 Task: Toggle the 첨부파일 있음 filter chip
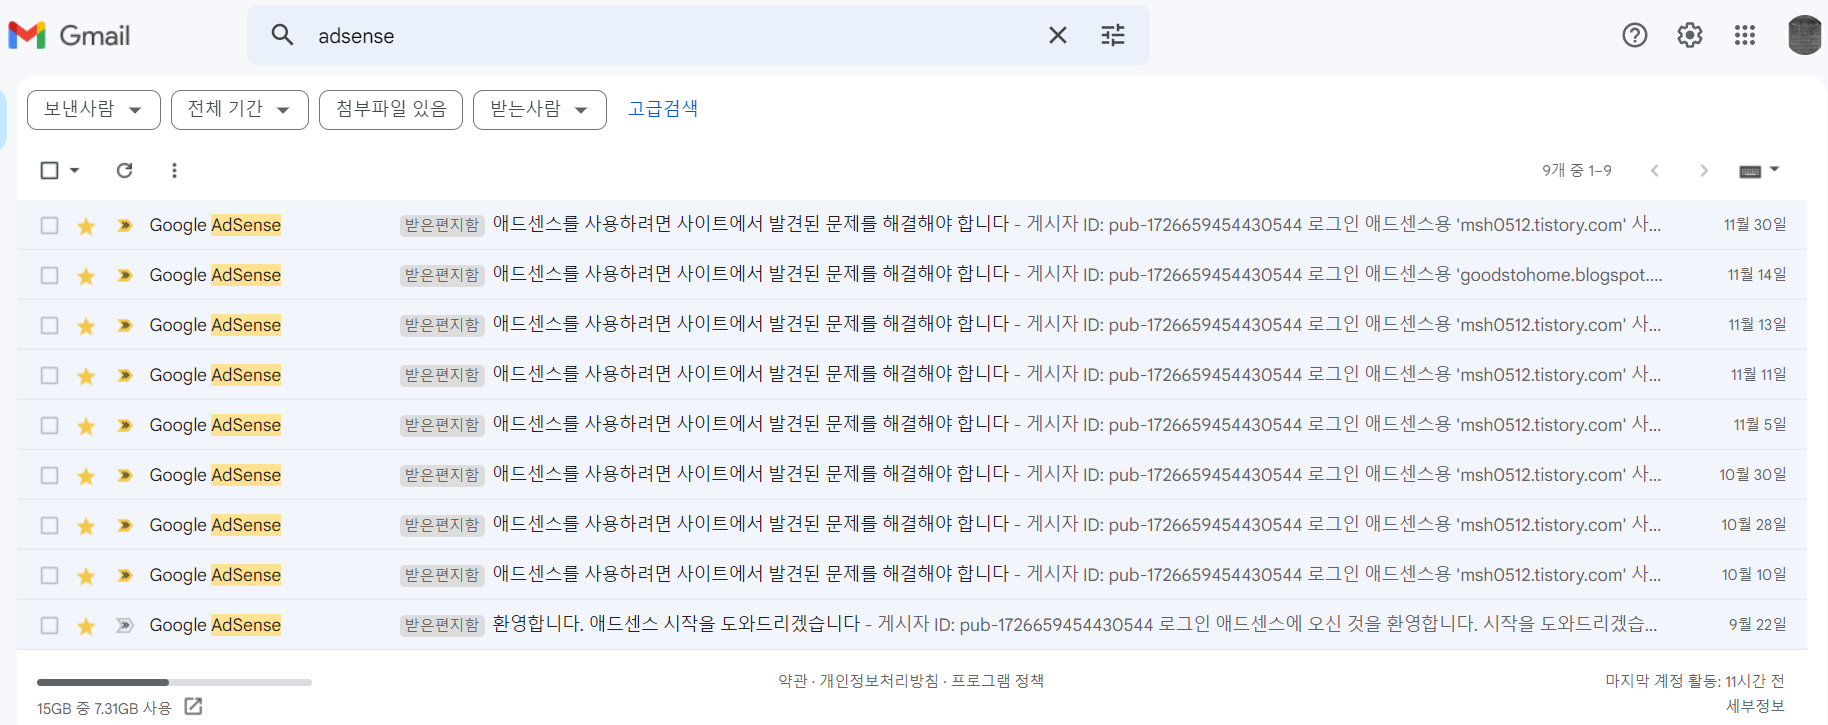point(391,110)
